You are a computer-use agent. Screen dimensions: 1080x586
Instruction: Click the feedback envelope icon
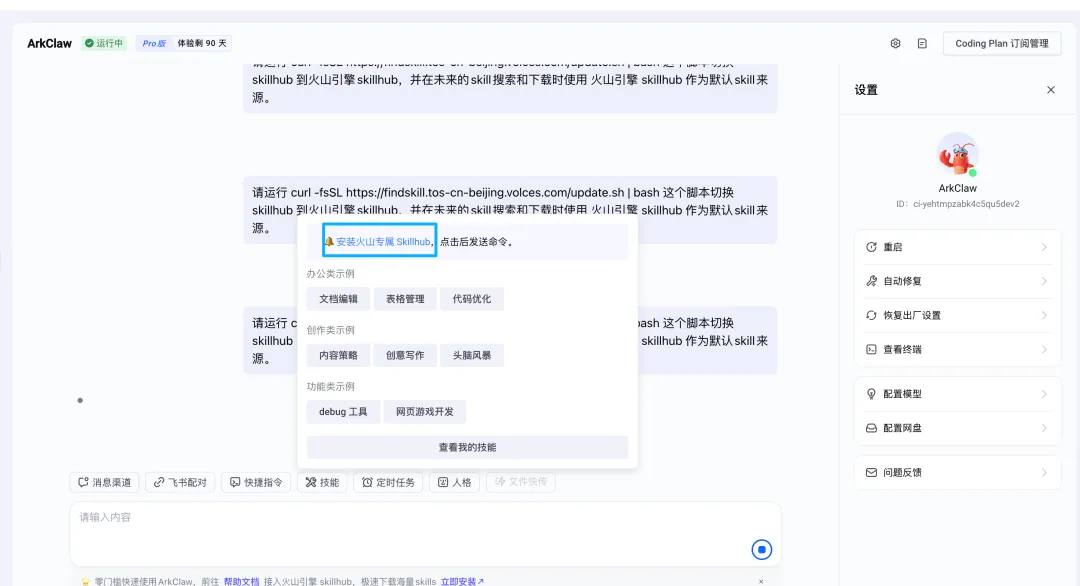[871, 472]
